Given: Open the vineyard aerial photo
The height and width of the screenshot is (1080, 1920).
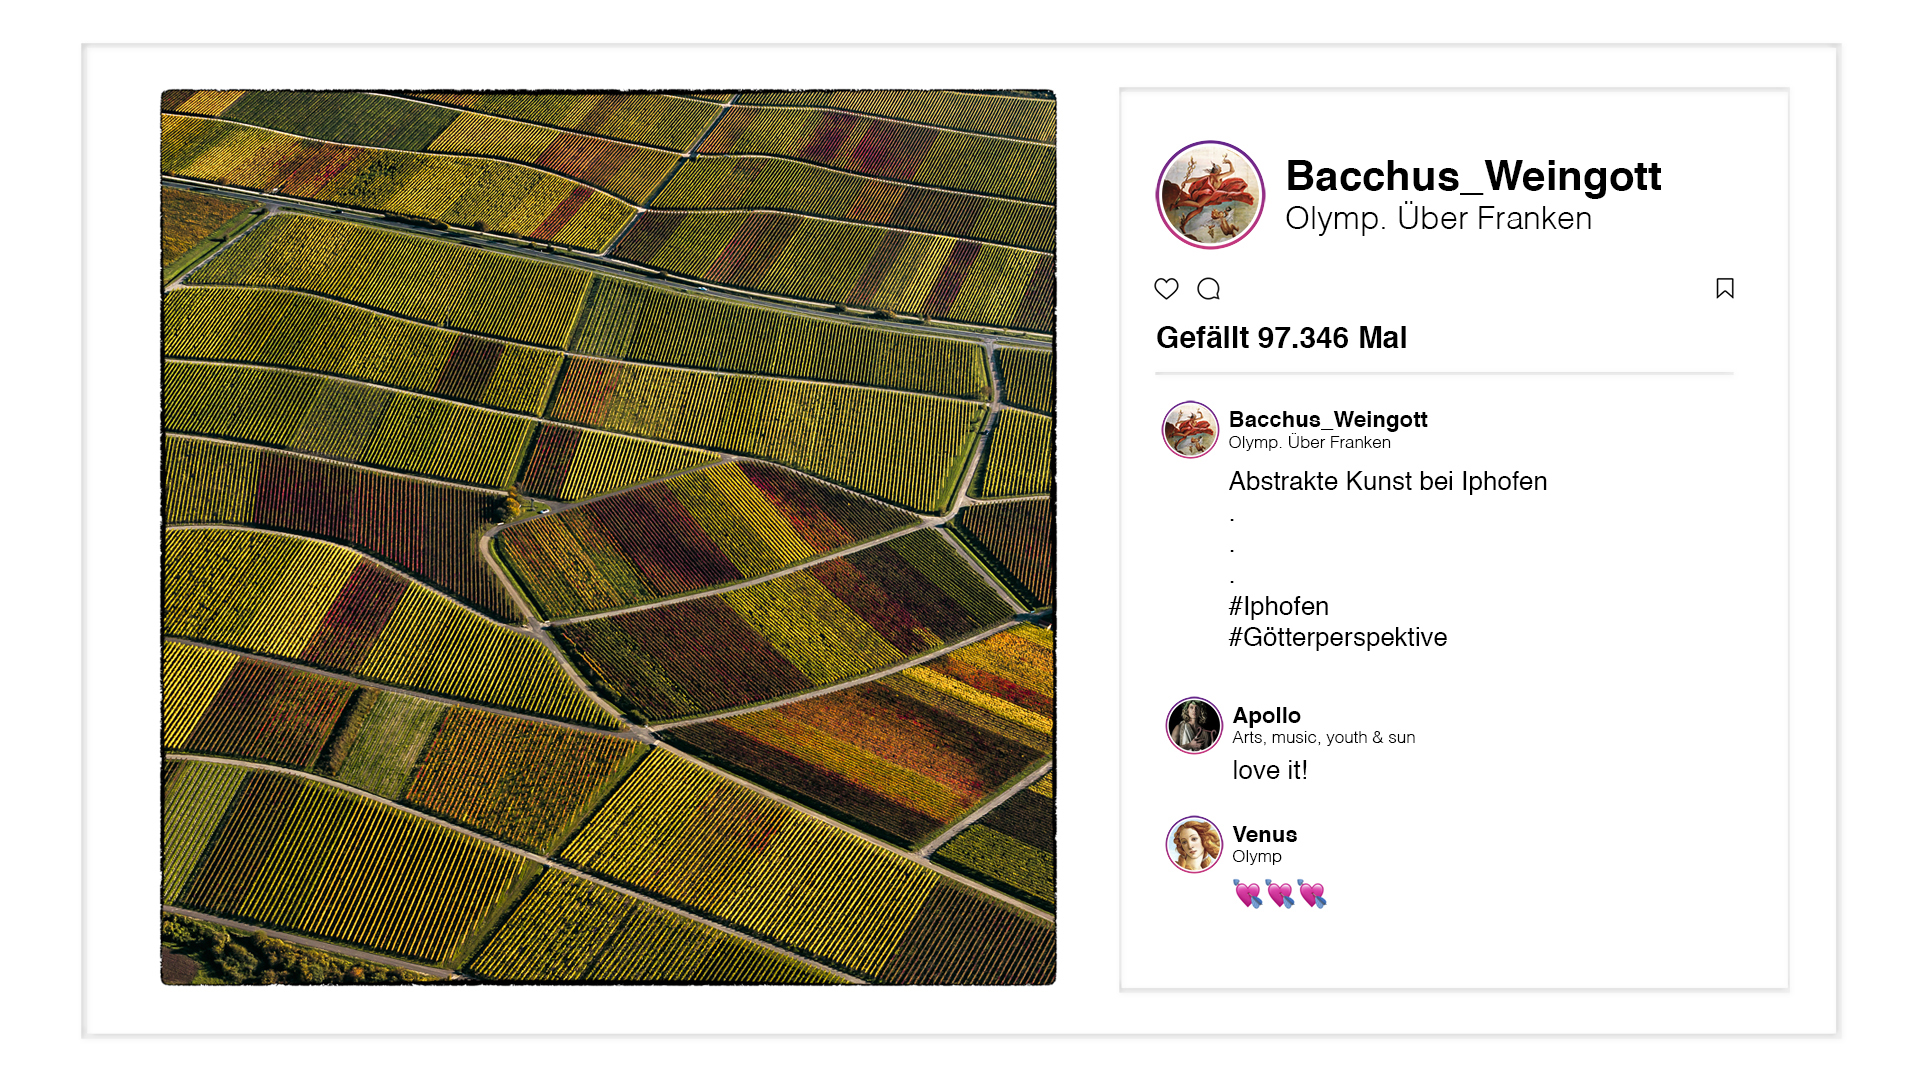Looking at the screenshot, I should [x=608, y=537].
